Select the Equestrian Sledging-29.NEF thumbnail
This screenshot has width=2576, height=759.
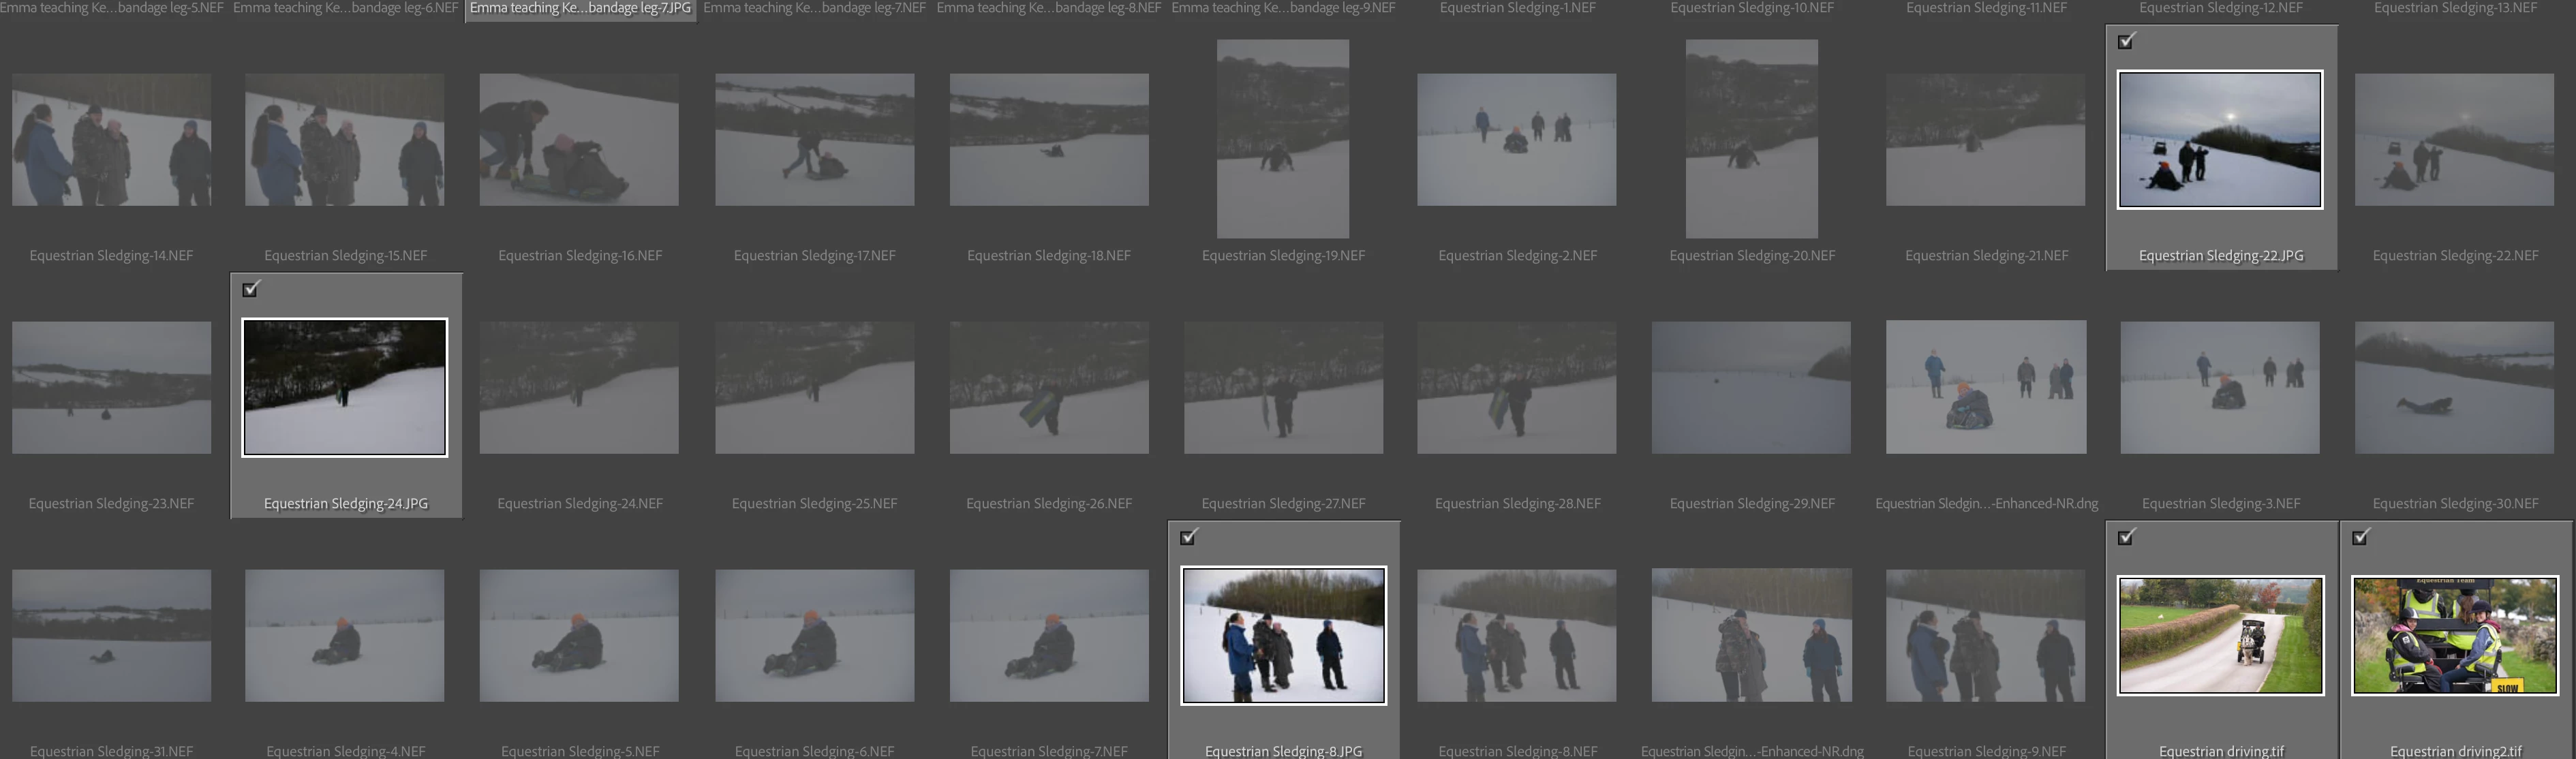[1751, 388]
